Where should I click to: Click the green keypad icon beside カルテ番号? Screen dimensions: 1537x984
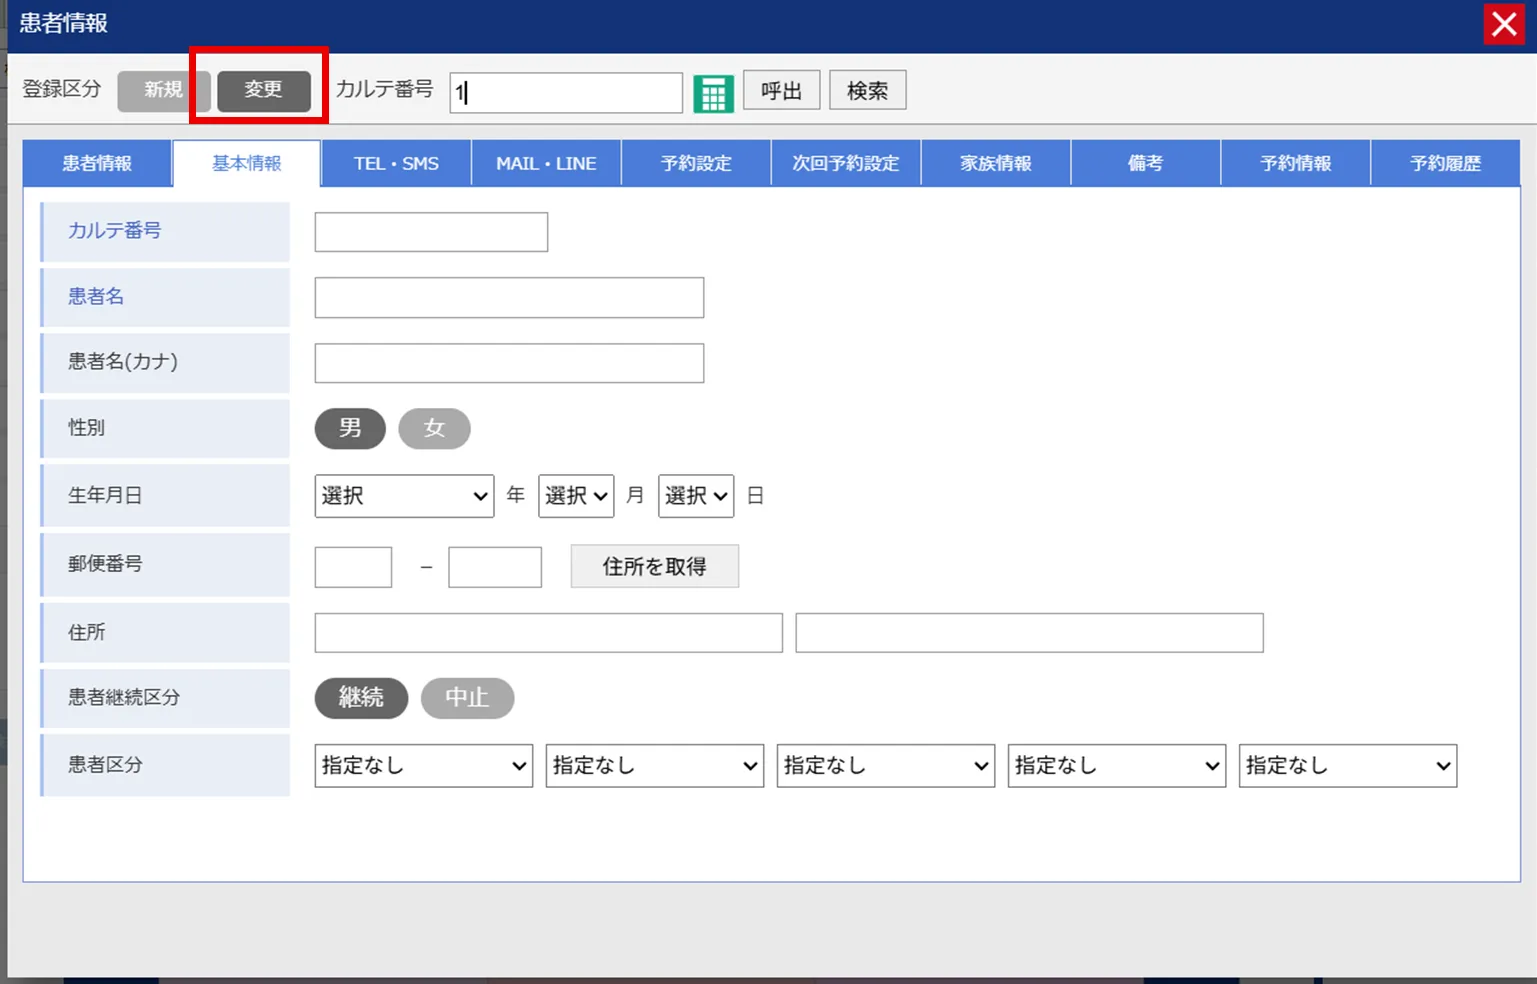point(713,93)
